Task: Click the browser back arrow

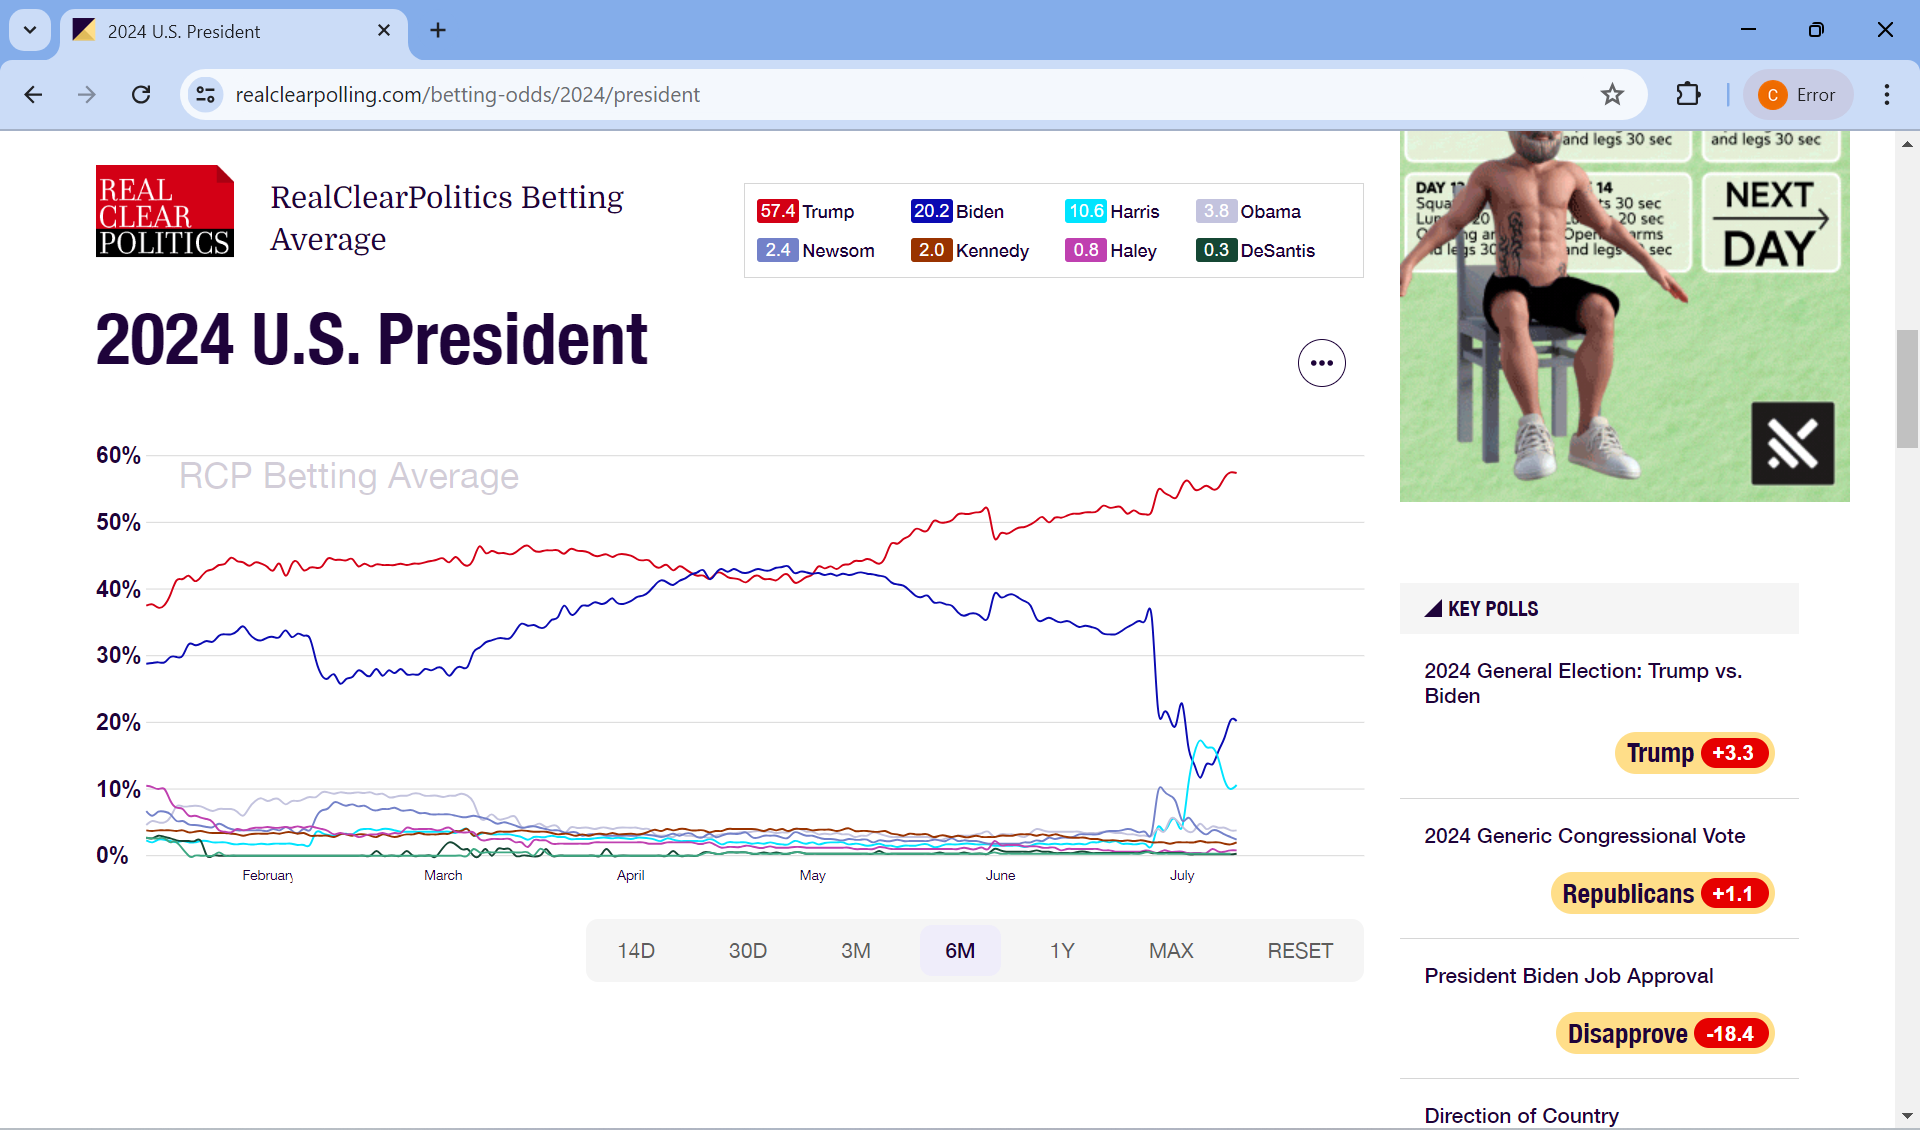Action: [x=33, y=94]
